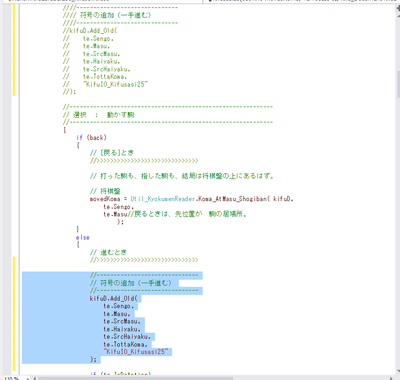This screenshot has width=400, height=380.
Task: Click the Util_KyokumenReader class name
Action: 162,199
